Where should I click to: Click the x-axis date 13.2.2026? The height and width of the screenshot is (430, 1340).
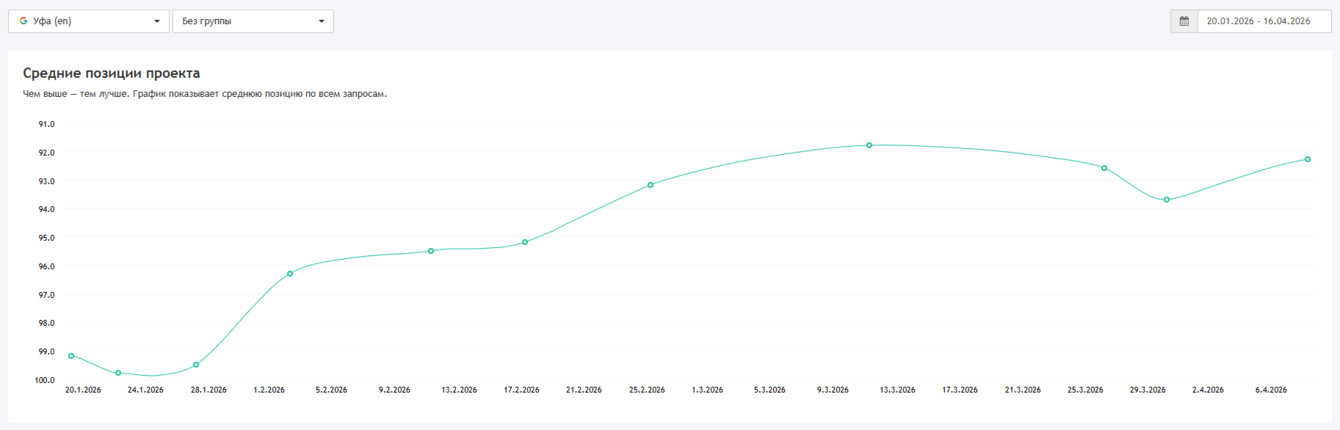coord(458,390)
